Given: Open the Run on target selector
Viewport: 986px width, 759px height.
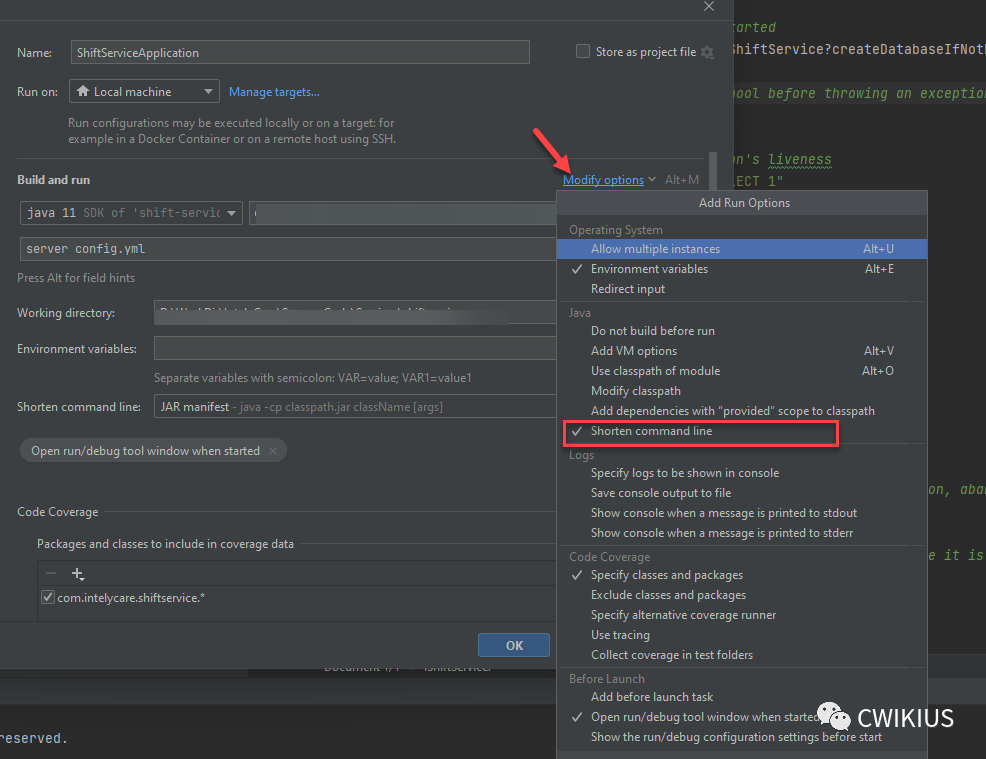Looking at the screenshot, I should [x=211, y=90].
